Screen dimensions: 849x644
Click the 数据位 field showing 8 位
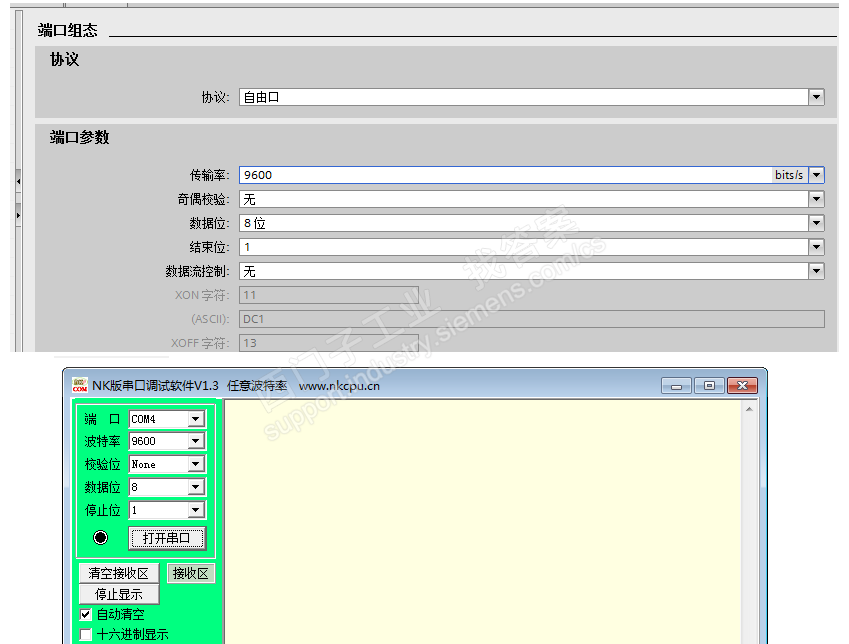[524, 223]
